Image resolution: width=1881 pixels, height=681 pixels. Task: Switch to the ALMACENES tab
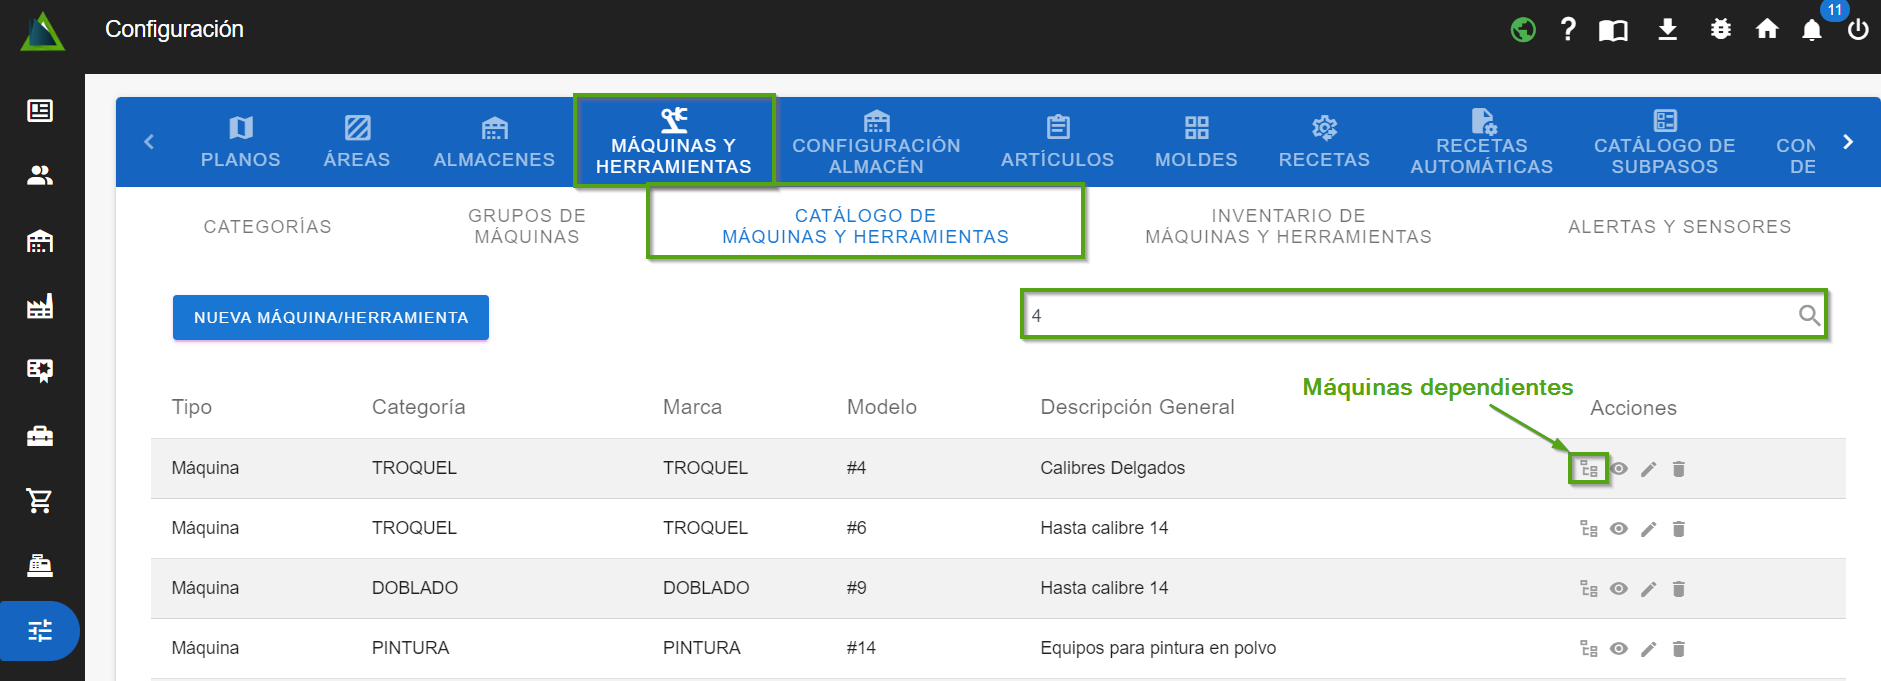[494, 142]
